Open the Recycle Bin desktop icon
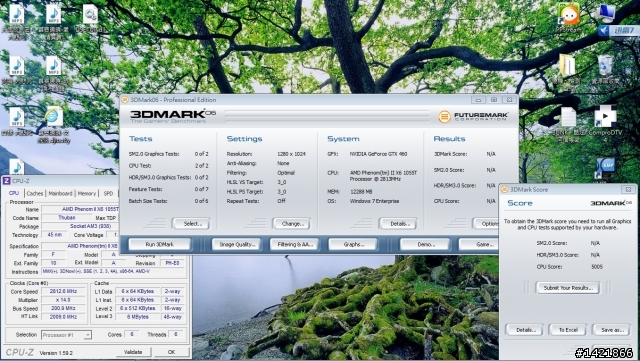The height and width of the screenshot is (361, 640). (x=605, y=66)
